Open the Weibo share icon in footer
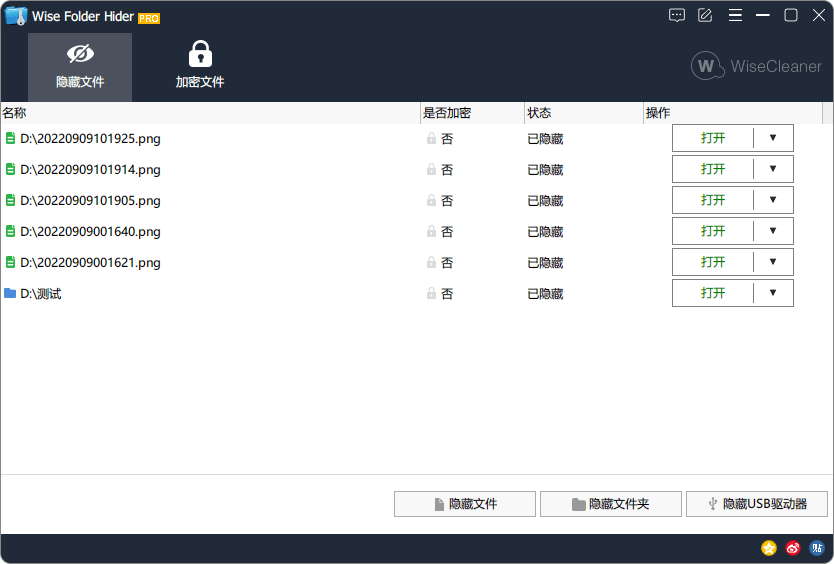This screenshot has width=834, height=564. point(793,548)
